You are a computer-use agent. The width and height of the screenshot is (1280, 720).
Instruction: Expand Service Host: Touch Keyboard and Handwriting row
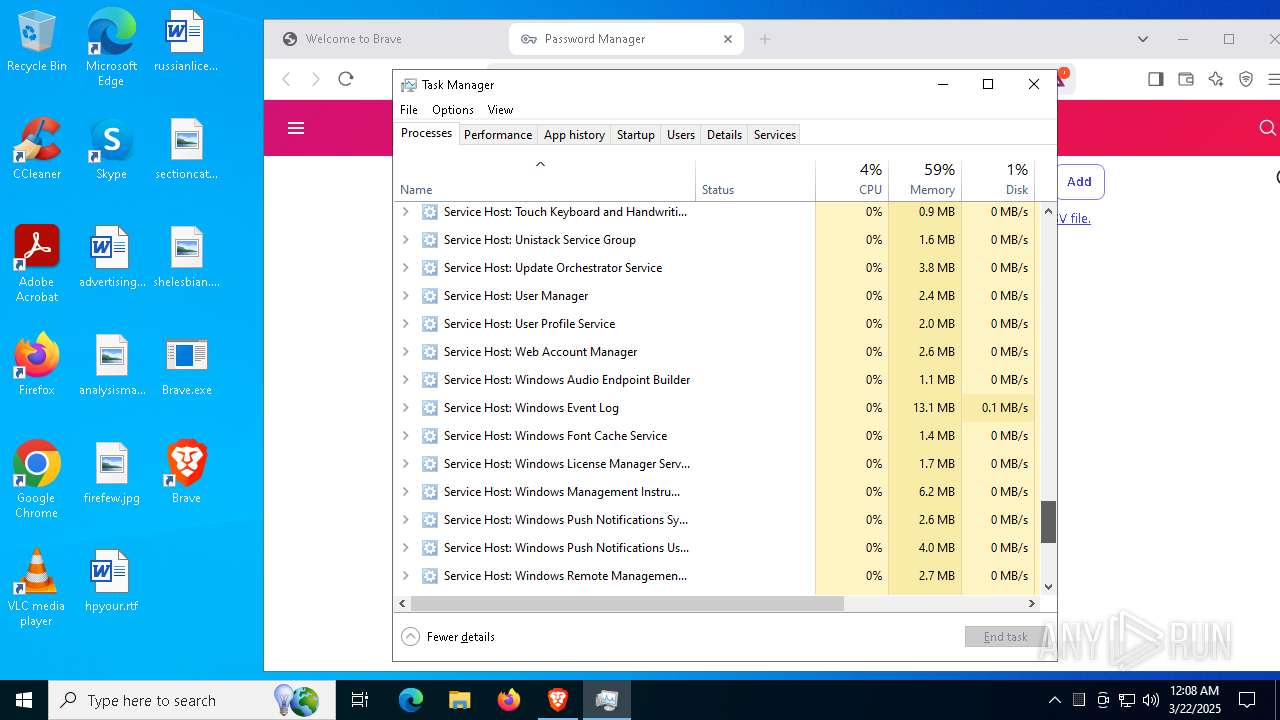pos(405,212)
